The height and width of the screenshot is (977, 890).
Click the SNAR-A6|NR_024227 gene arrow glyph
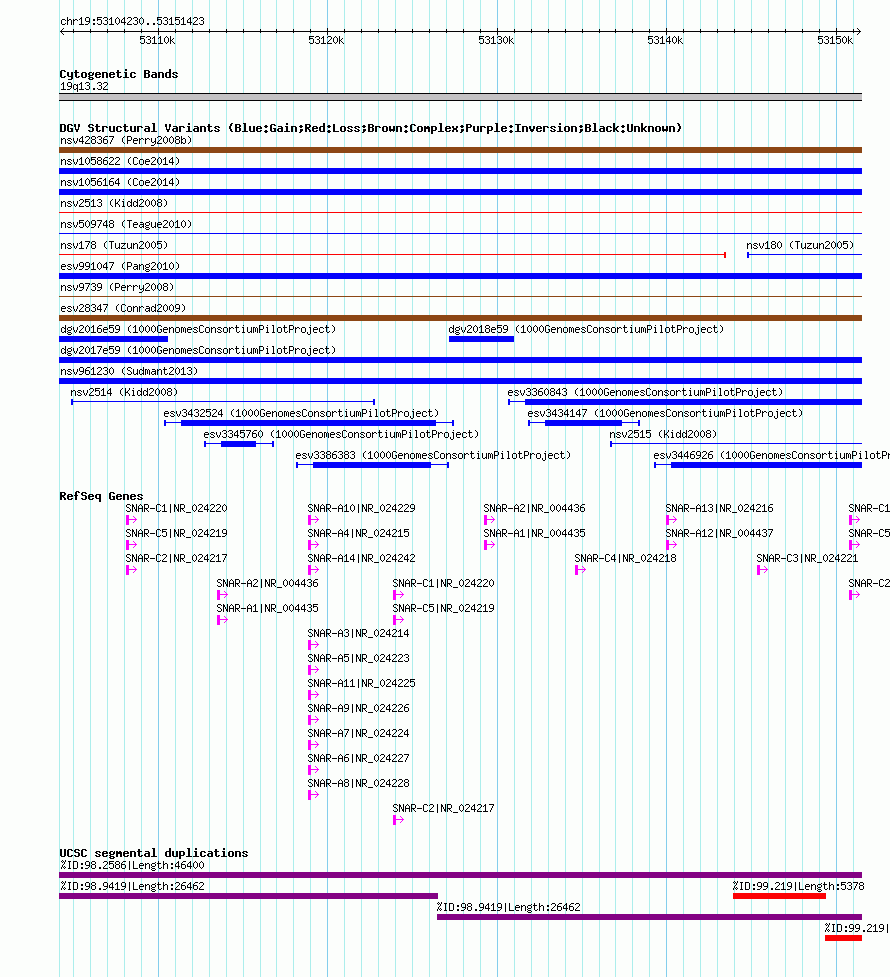313,770
